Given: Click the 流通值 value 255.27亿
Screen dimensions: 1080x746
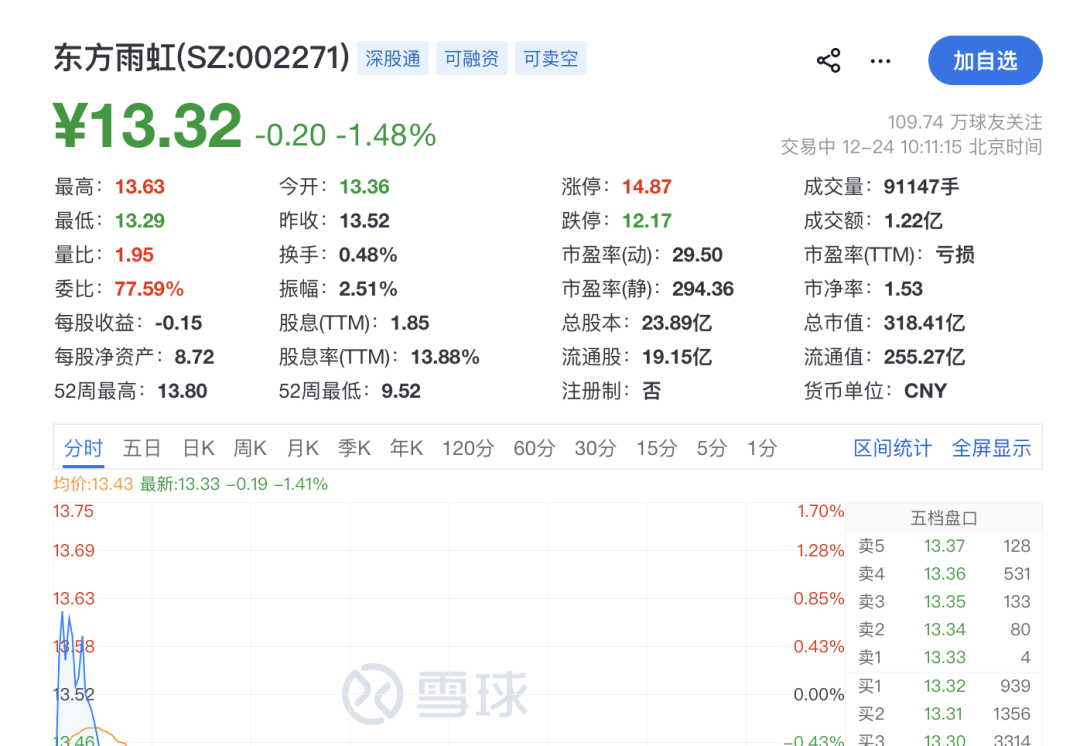Looking at the screenshot, I should click(x=924, y=357).
